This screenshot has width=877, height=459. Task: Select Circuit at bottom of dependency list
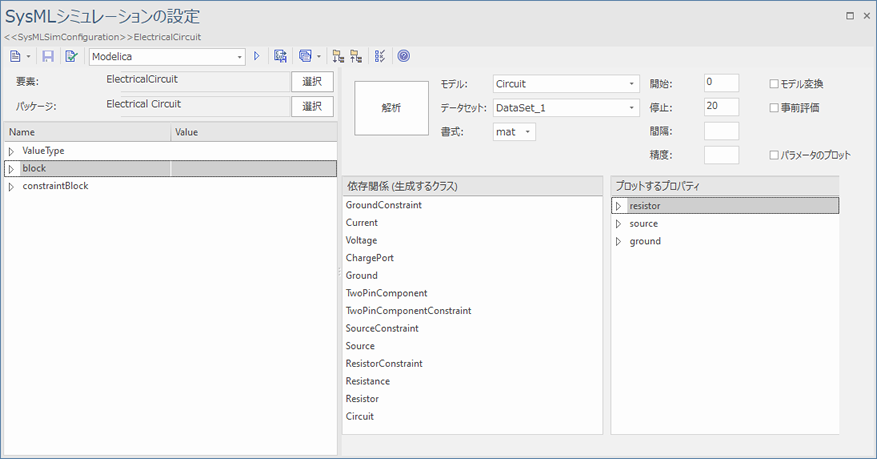point(360,417)
